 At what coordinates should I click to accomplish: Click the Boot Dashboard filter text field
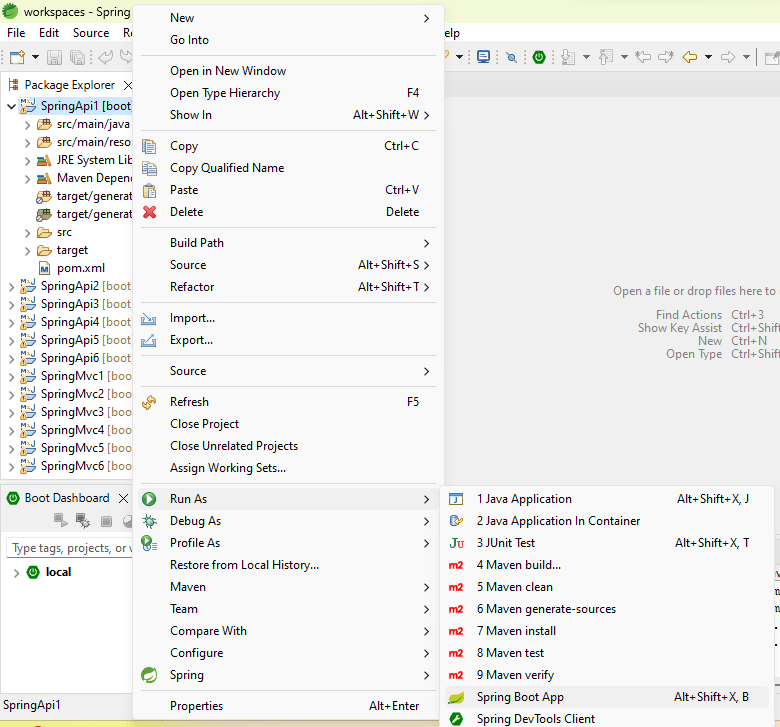pos(70,548)
